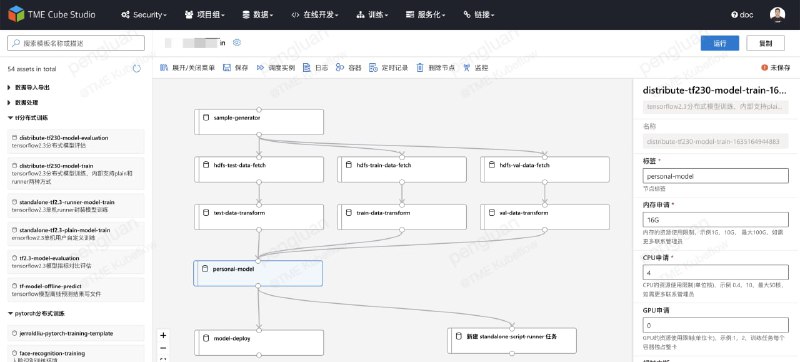Open 定时记录 from the toolbar

tap(388, 68)
